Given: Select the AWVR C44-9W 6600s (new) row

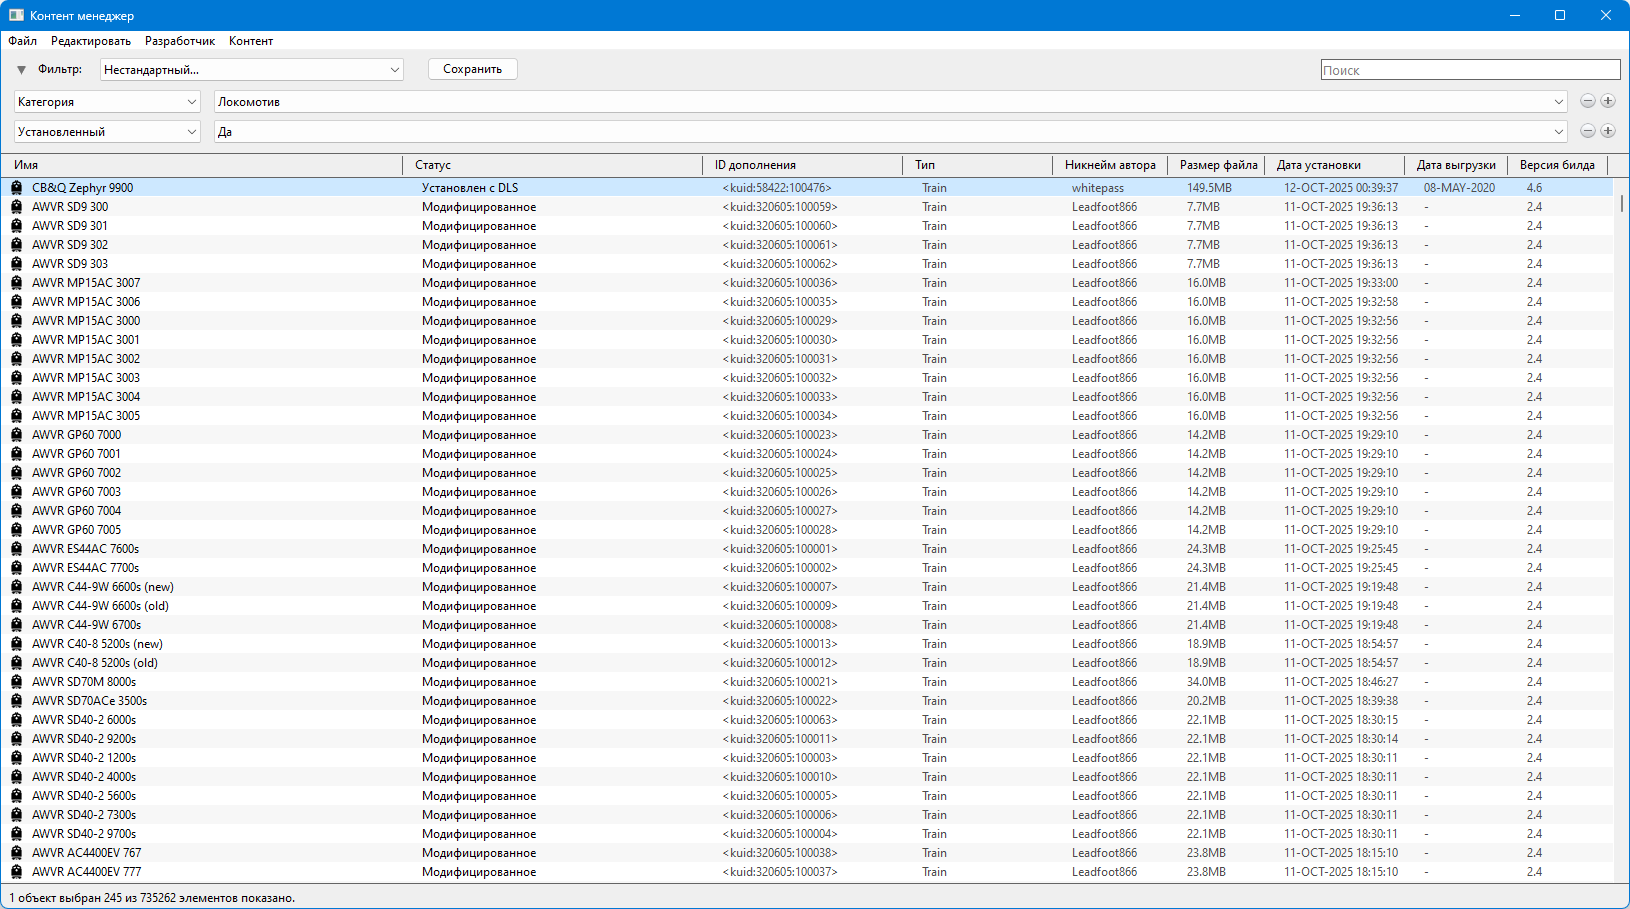Looking at the screenshot, I should 806,587.
